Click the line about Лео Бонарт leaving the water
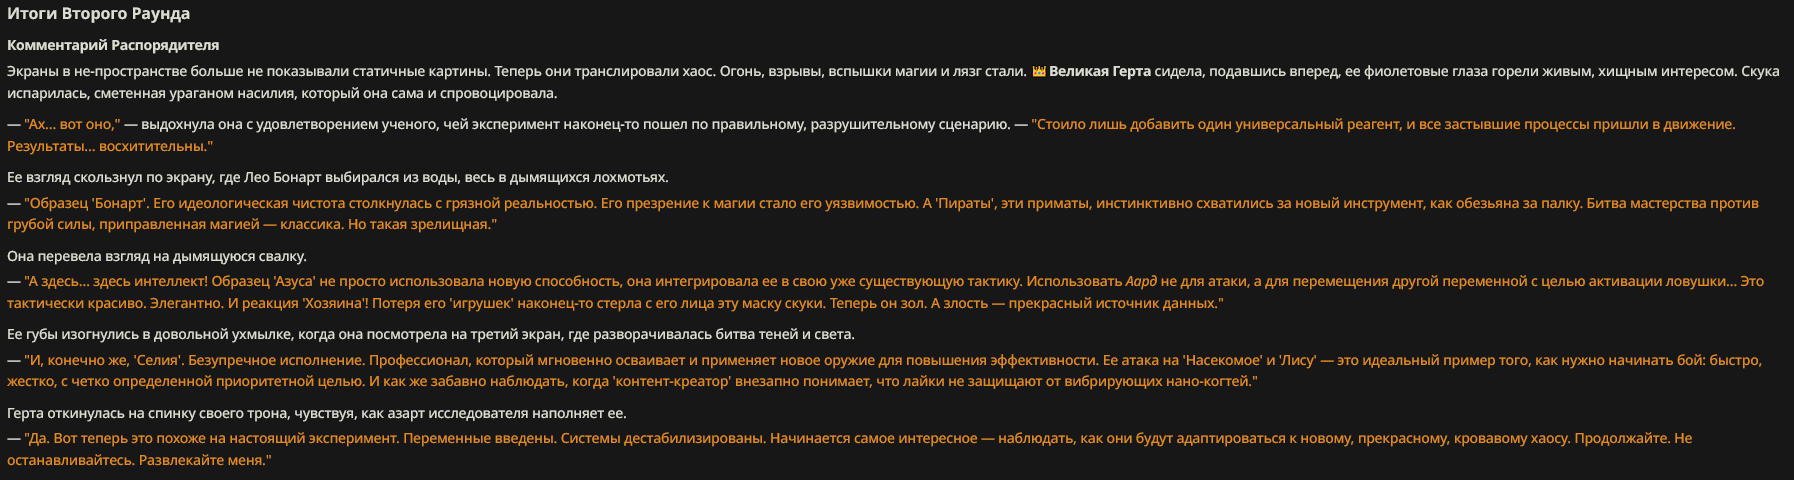The width and height of the screenshot is (1794, 480). (x=338, y=177)
